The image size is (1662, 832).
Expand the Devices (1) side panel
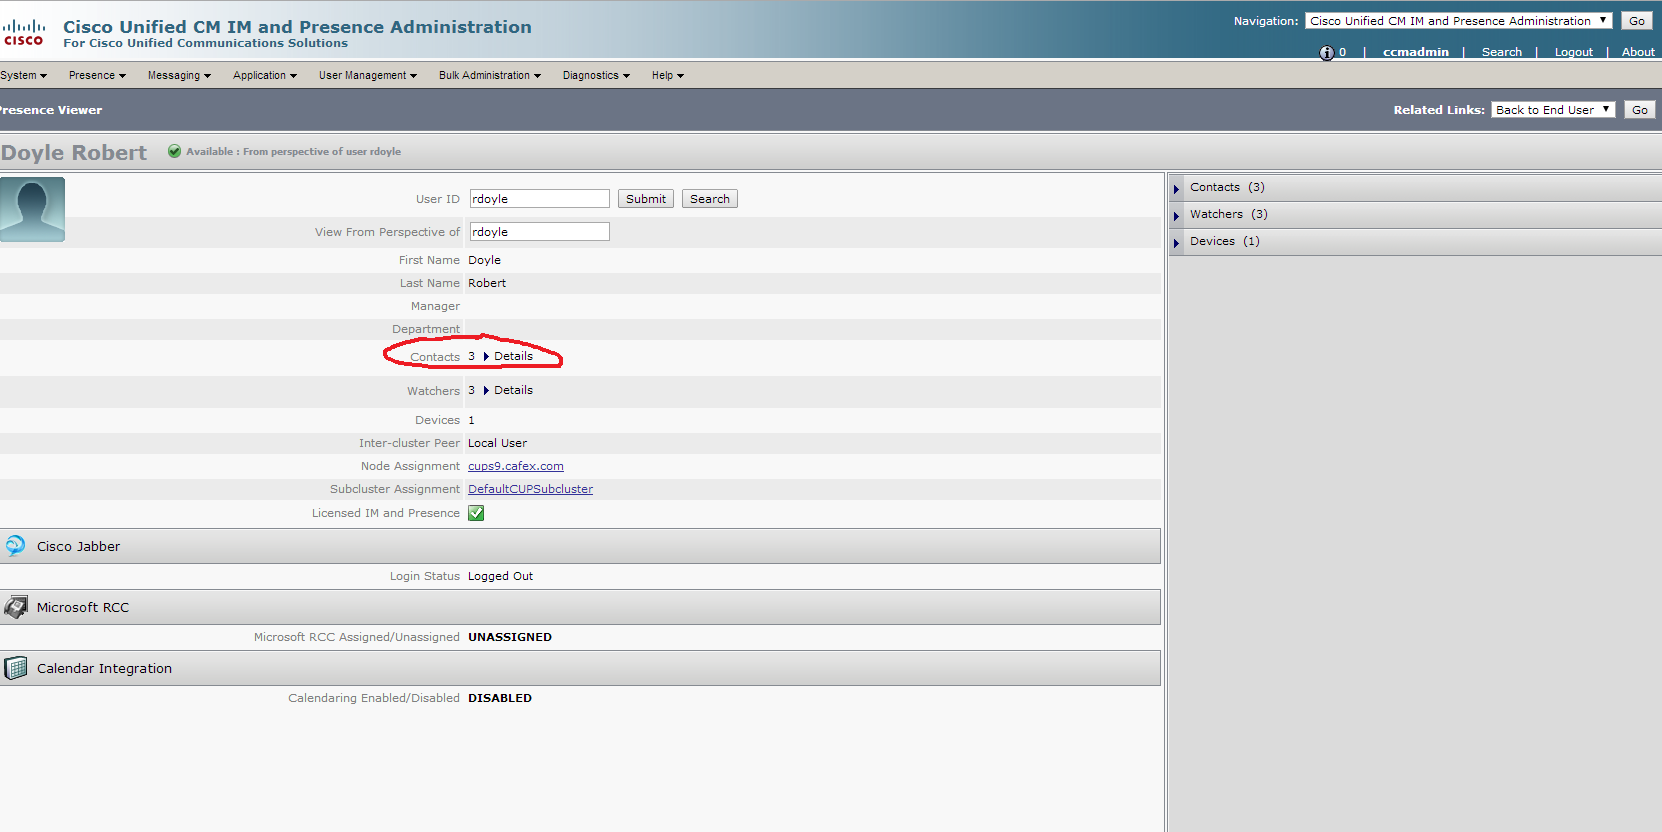[x=1415, y=241]
